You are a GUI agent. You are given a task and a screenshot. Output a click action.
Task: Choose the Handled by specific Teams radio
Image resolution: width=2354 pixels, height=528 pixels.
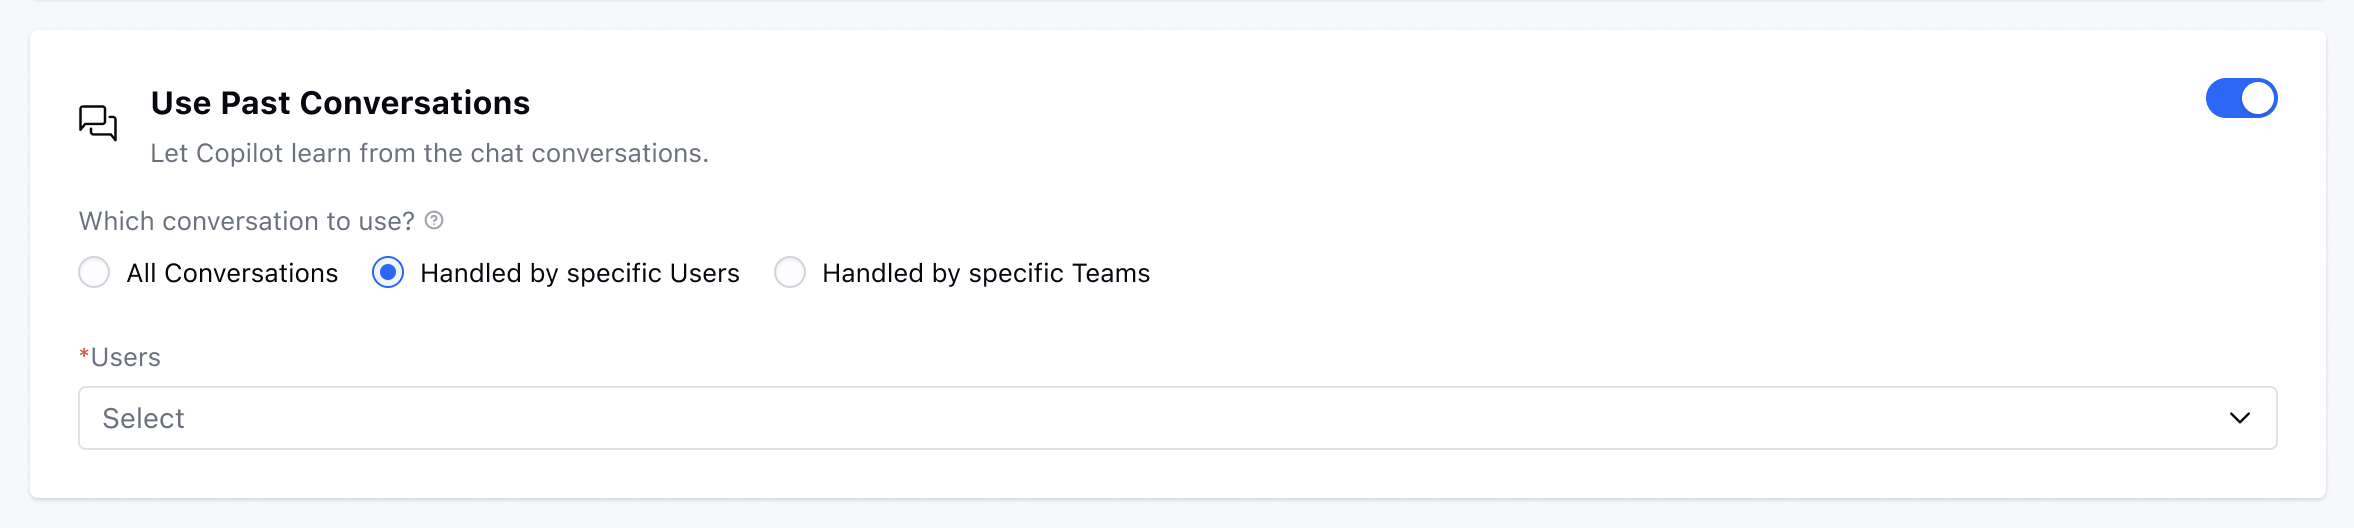[x=790, y=272]
